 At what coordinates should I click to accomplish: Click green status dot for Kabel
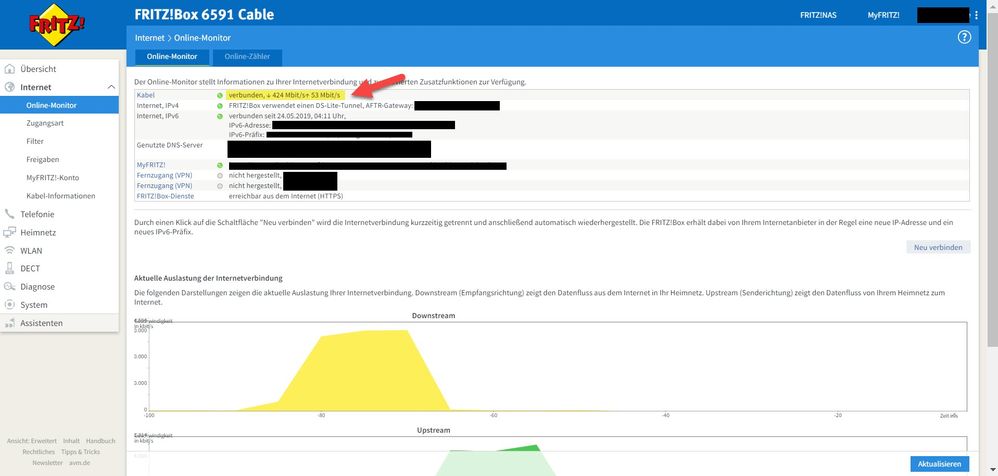coord(220,95)
